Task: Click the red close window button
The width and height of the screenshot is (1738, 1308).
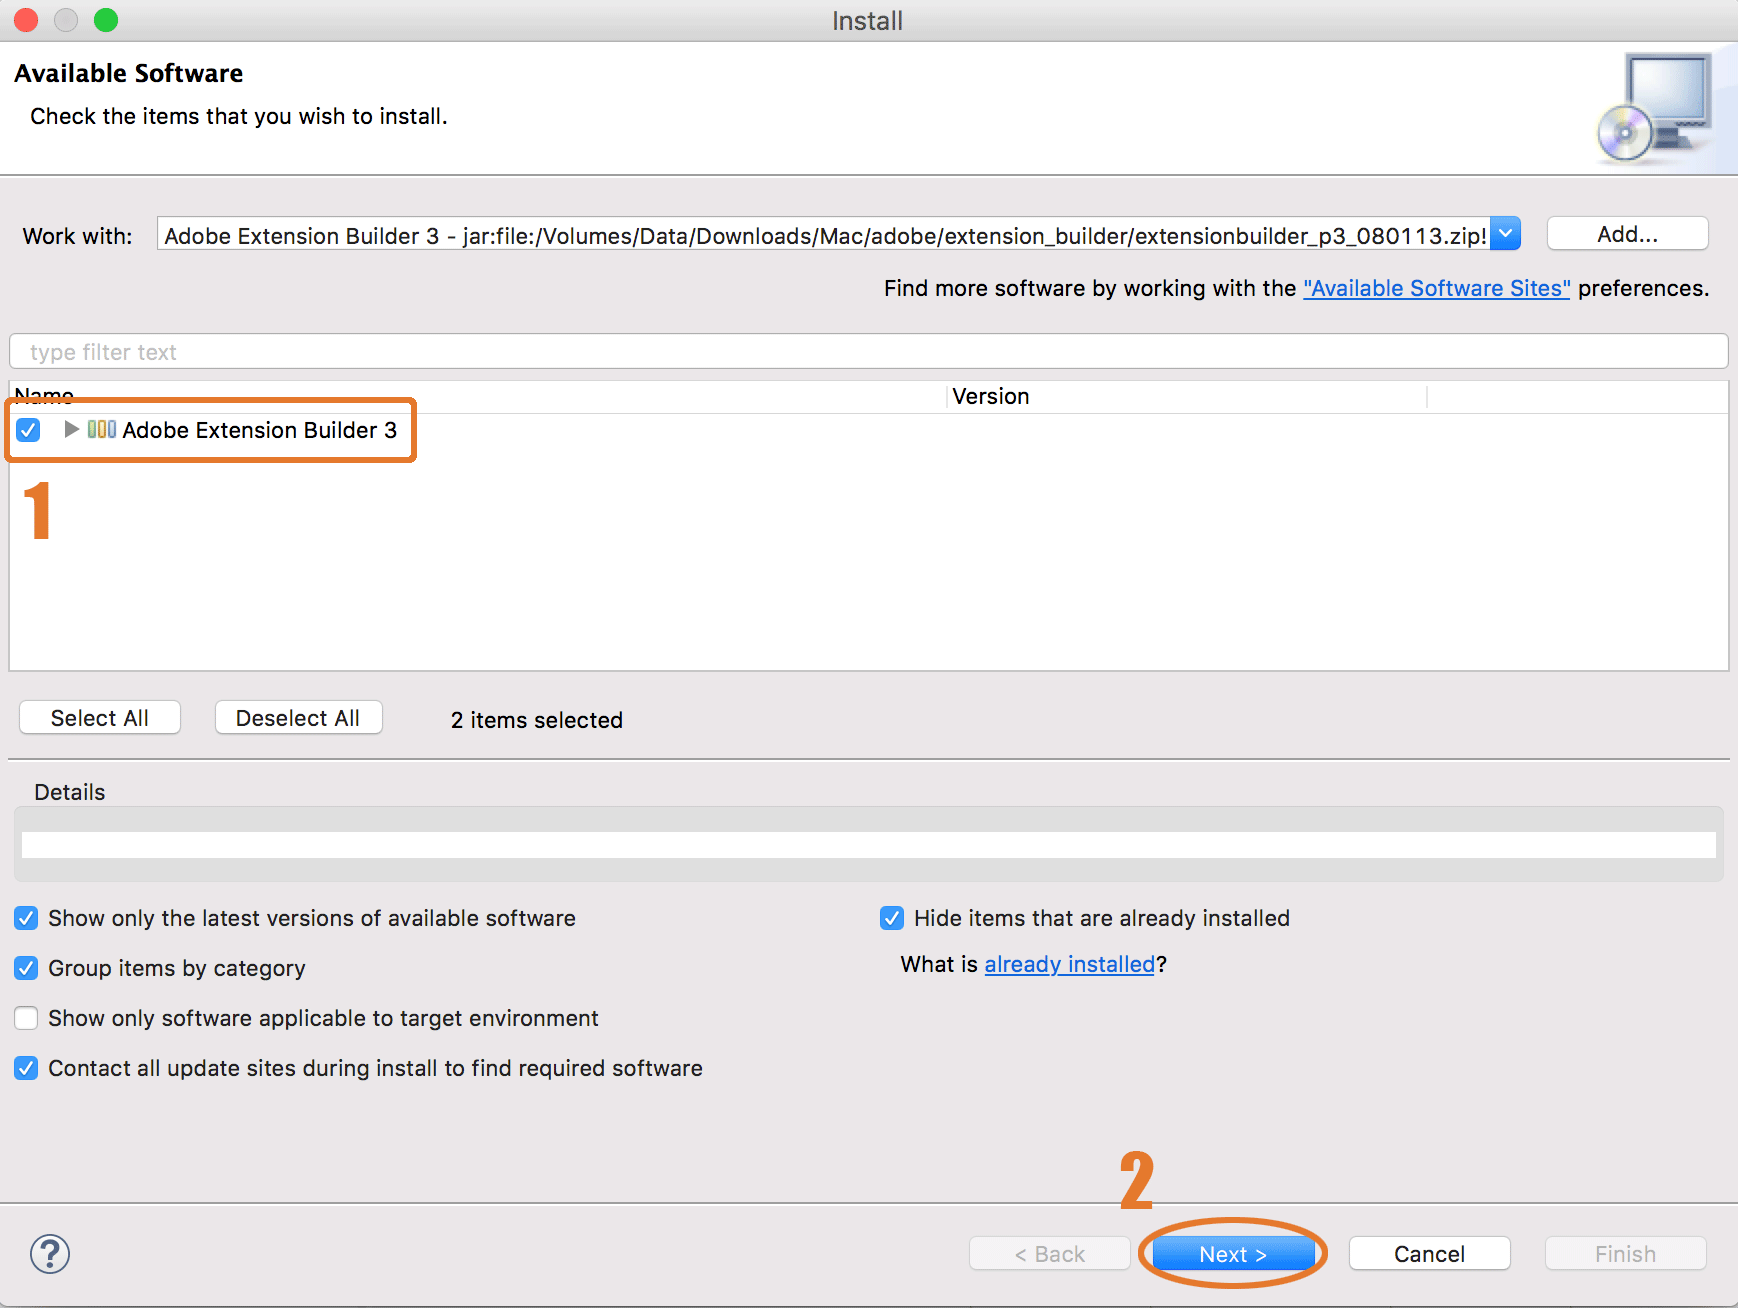Action: 26,20
